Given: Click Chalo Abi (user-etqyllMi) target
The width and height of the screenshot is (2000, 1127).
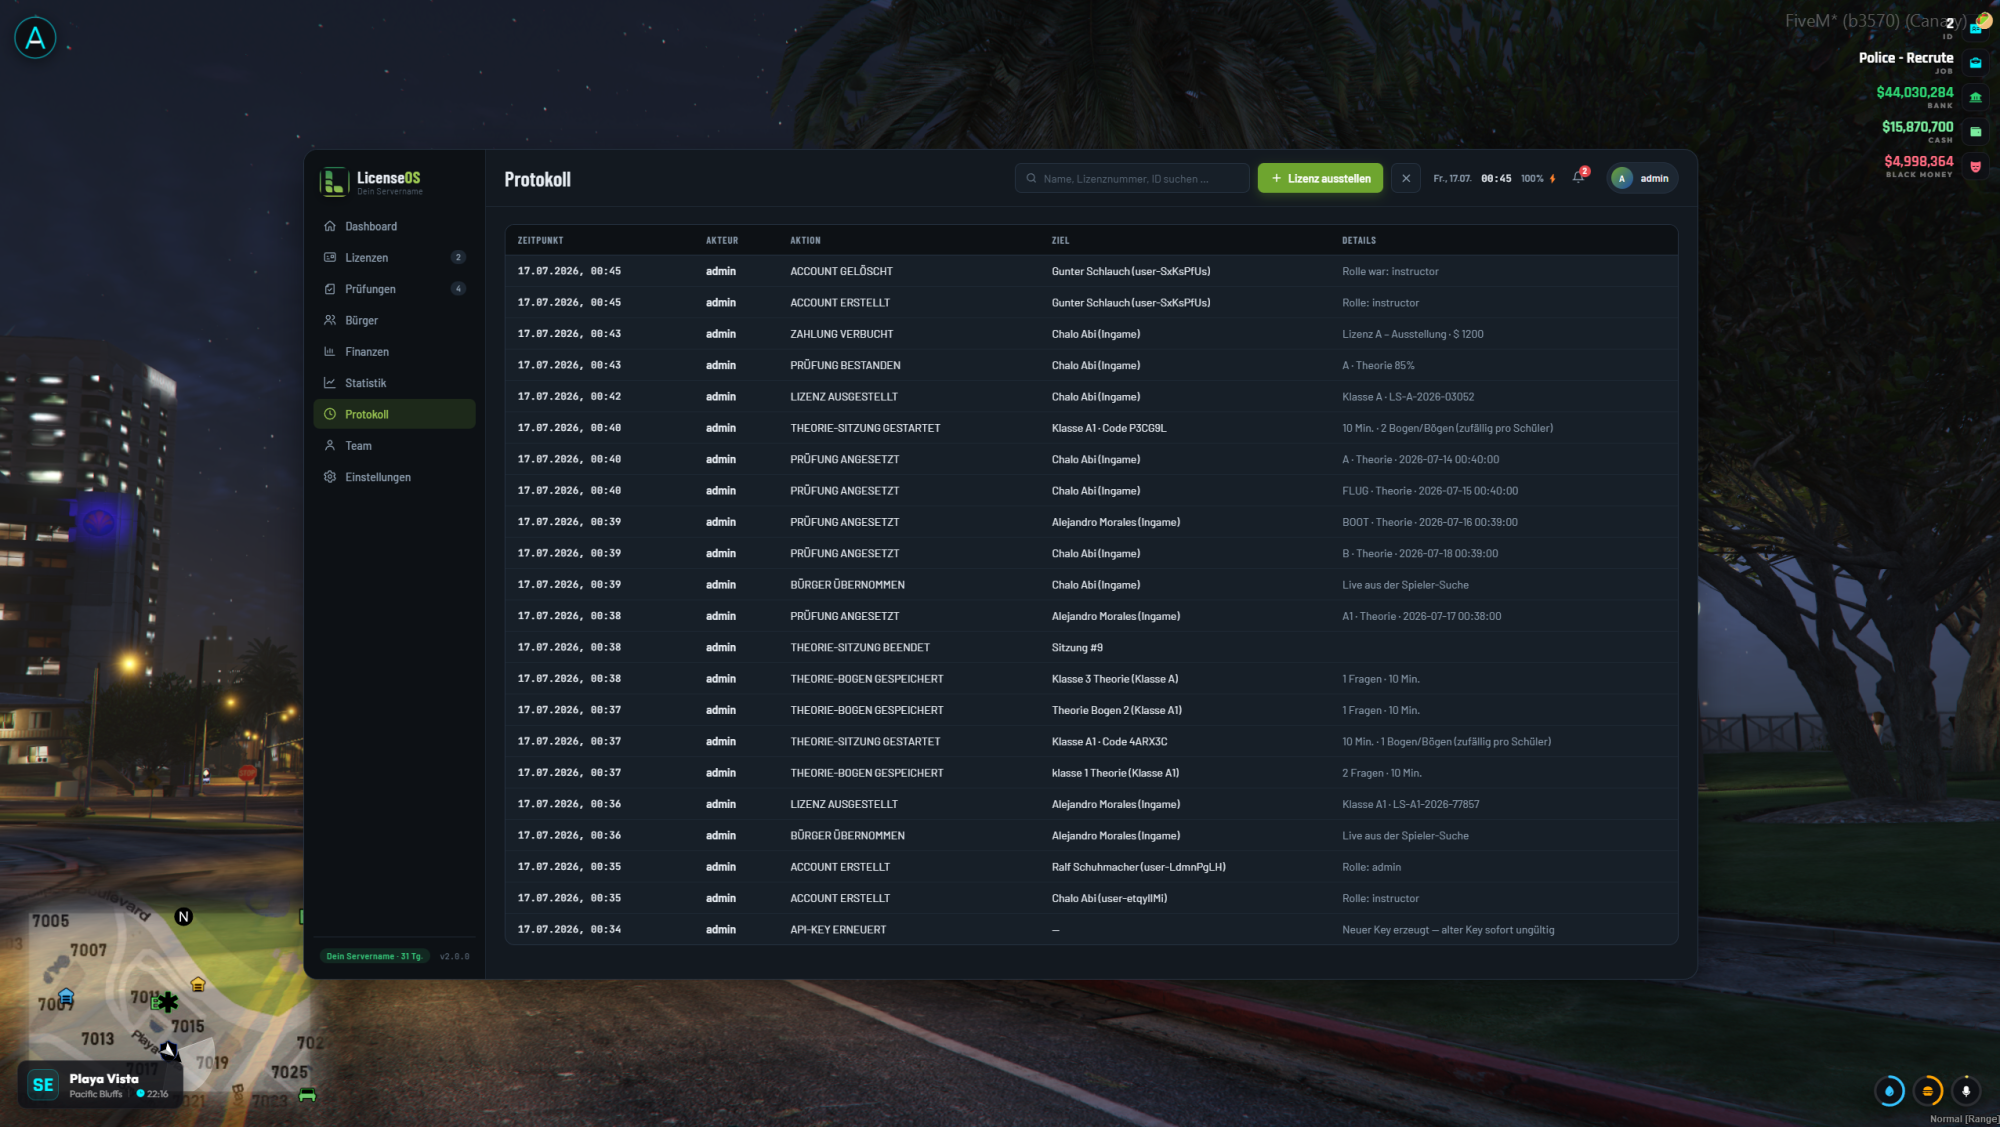Looking at the screenshot, I should [1109, 899].
